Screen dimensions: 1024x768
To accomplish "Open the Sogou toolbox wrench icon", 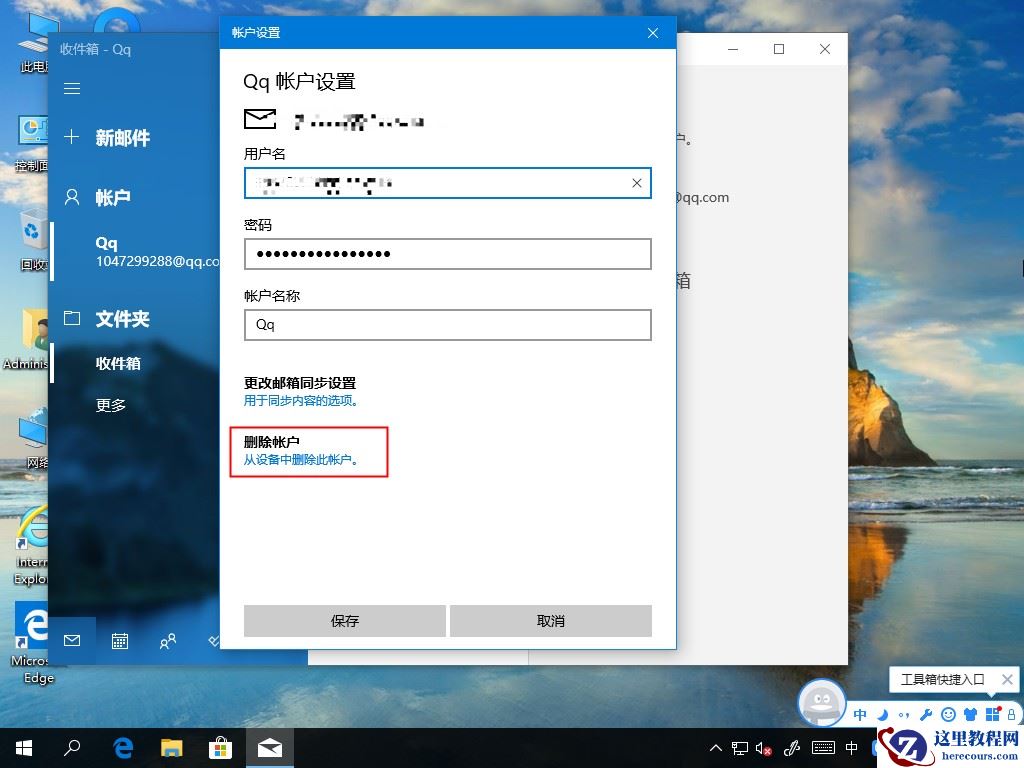I will pos(925,714).
